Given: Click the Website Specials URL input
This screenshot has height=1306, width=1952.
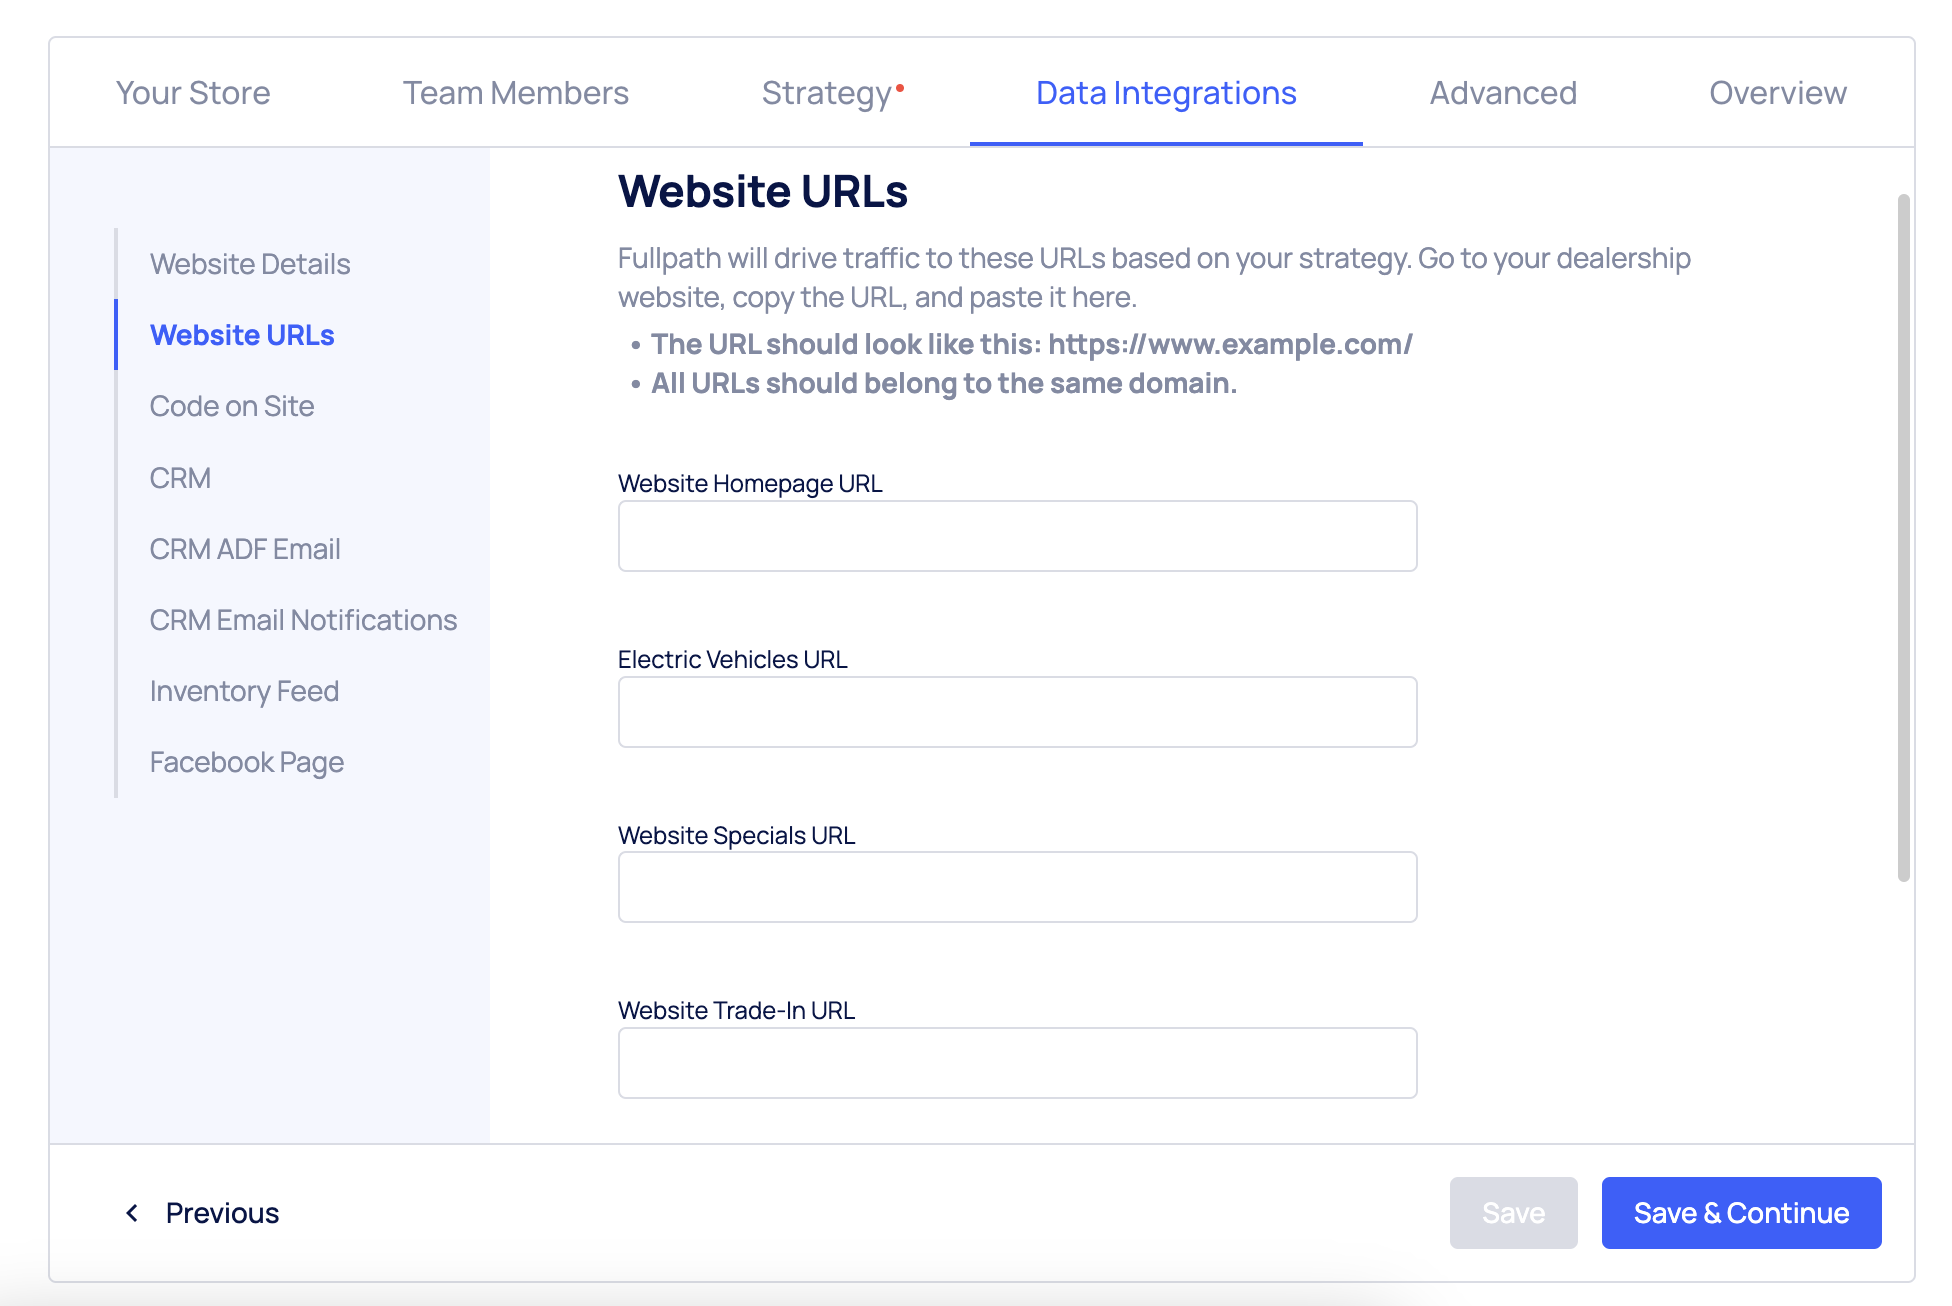Looking at the screenshot, I should coord(1017,887).
